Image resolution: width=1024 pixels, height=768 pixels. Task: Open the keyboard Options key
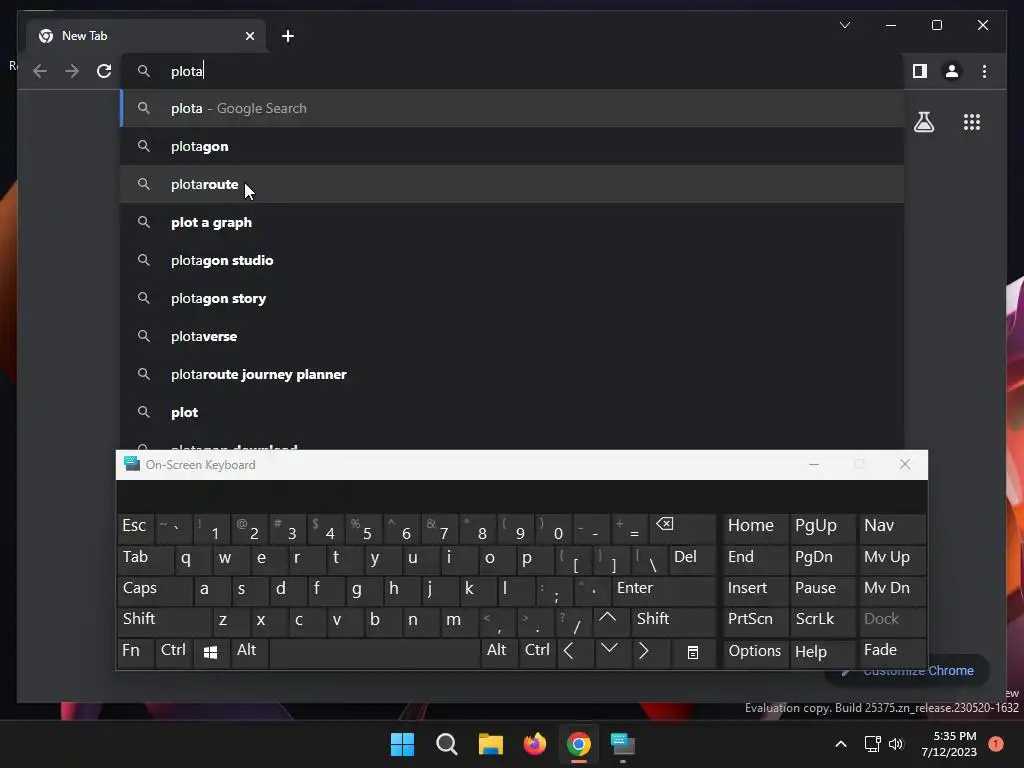coord(754,652)
